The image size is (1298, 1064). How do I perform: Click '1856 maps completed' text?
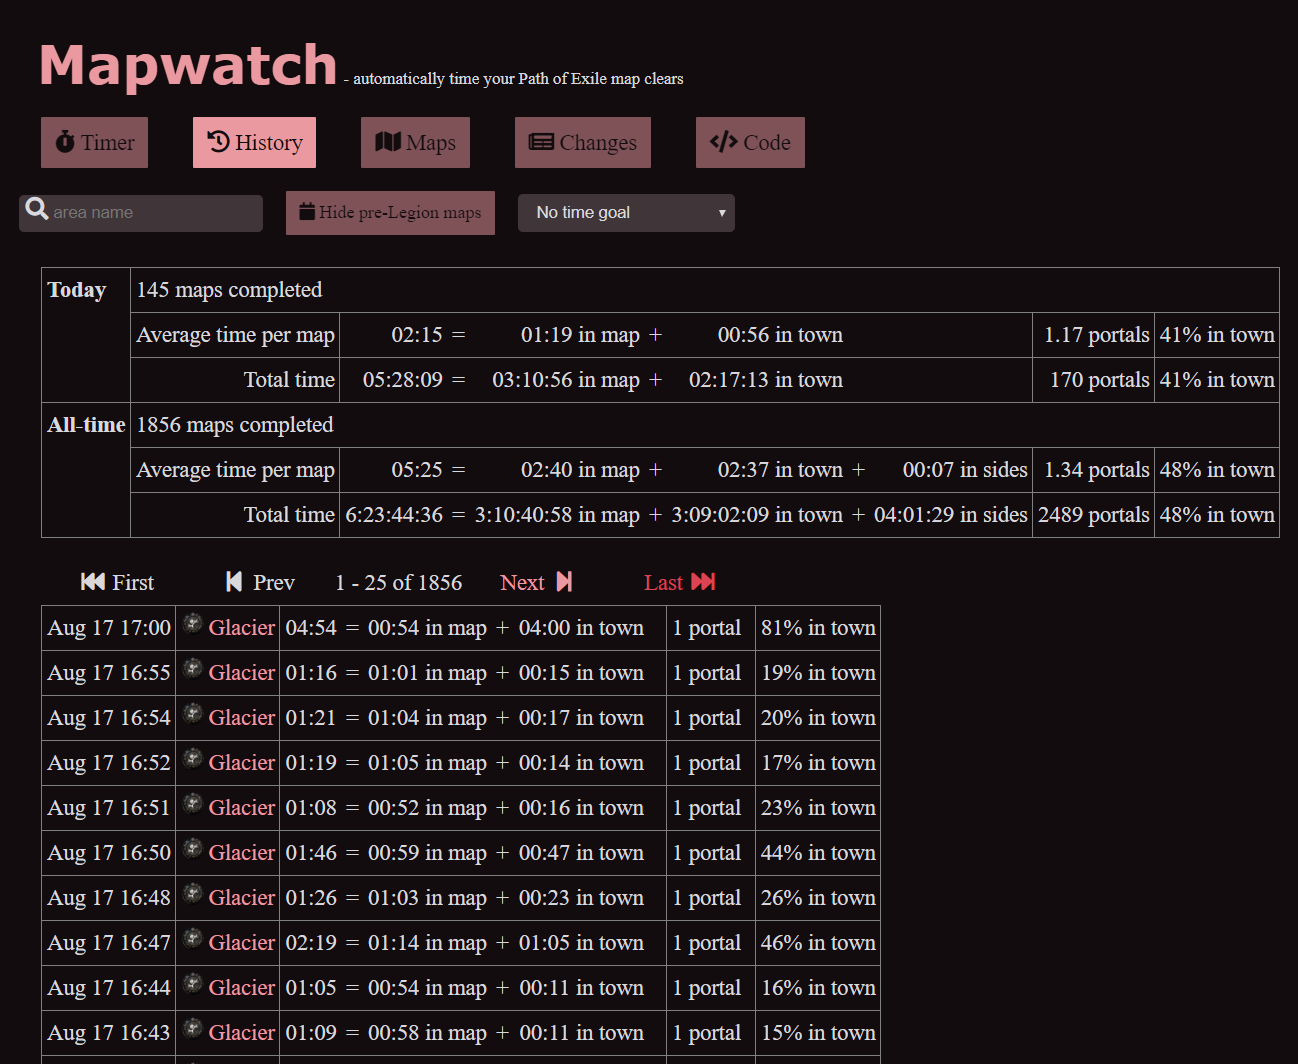click(x=235, y=425)
